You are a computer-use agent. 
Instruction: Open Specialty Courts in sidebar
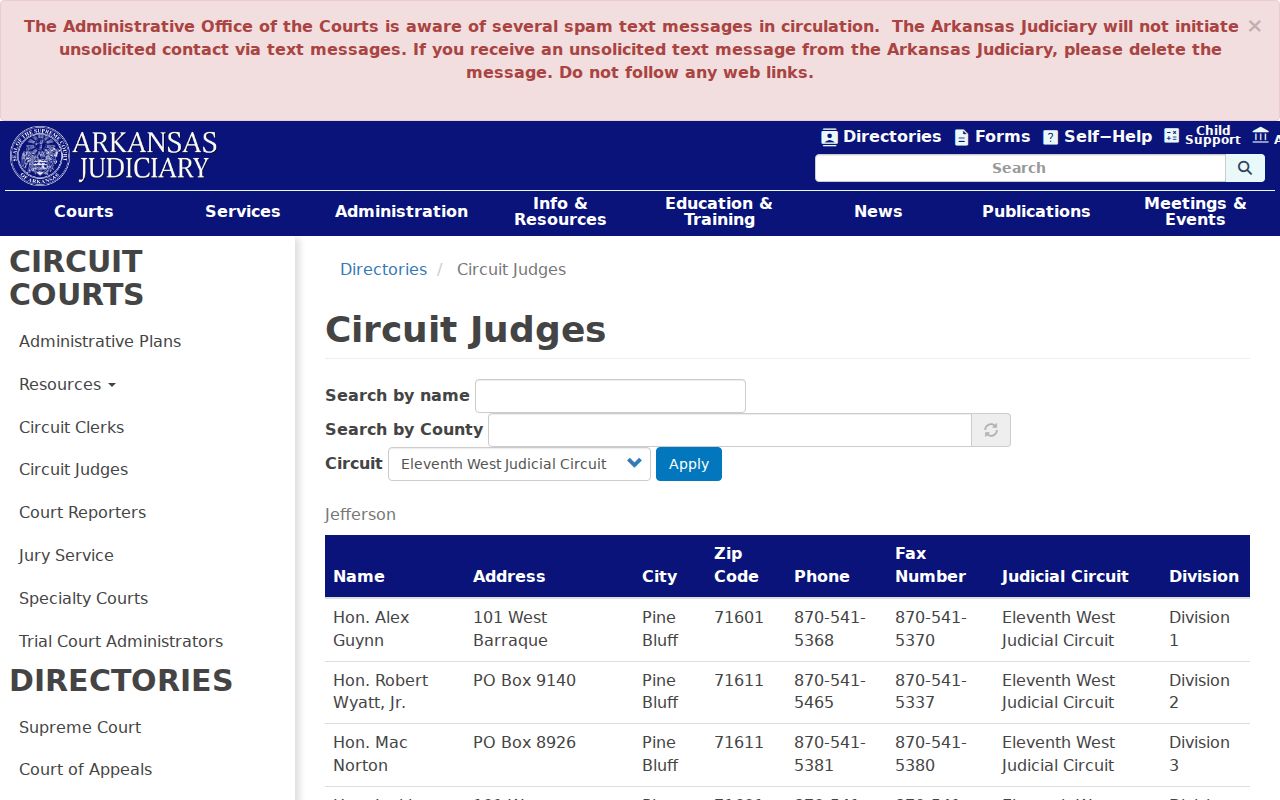click(84, 598)
